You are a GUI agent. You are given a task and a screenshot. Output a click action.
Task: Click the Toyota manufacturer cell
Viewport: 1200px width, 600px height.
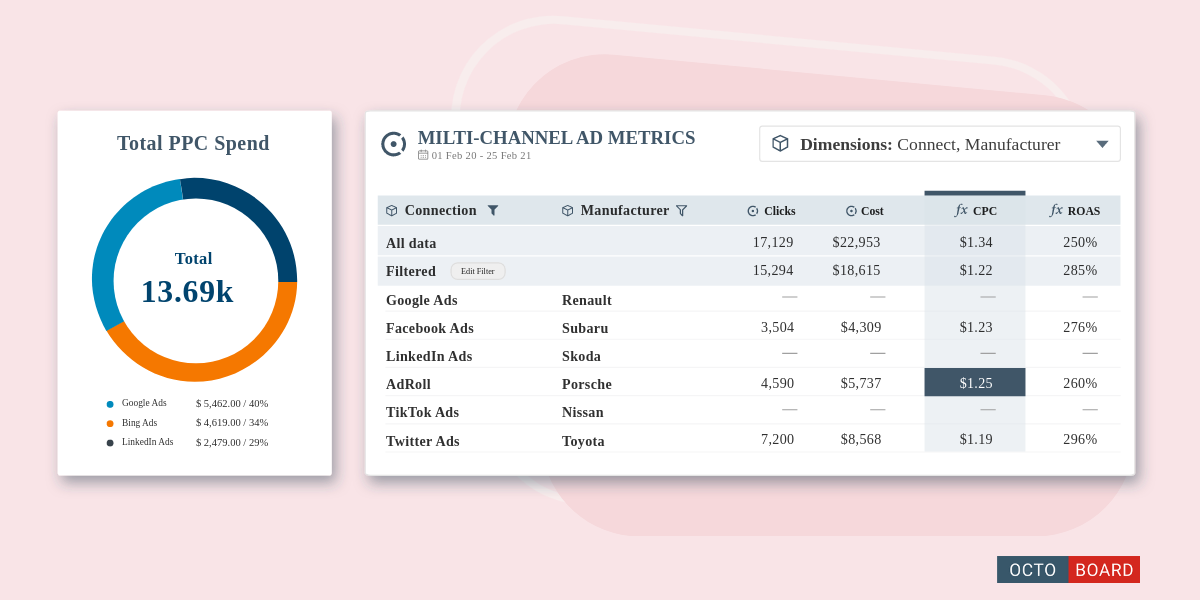[583, 441]
